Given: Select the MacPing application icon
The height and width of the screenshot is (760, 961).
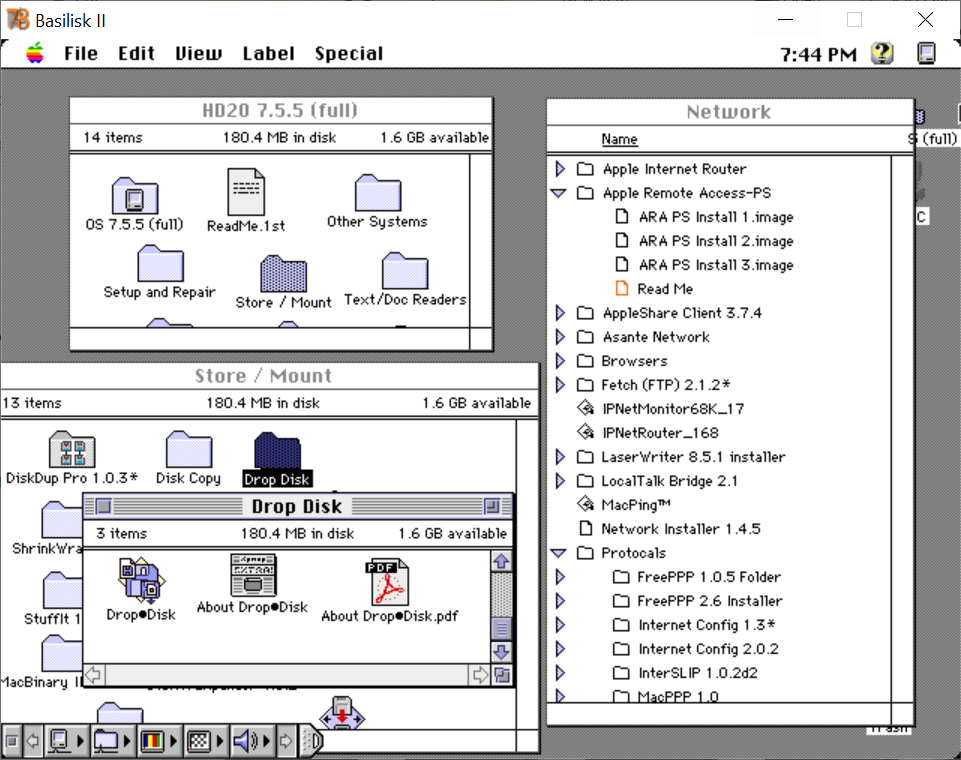Looking at the screenshot, I should pos(586,504).
